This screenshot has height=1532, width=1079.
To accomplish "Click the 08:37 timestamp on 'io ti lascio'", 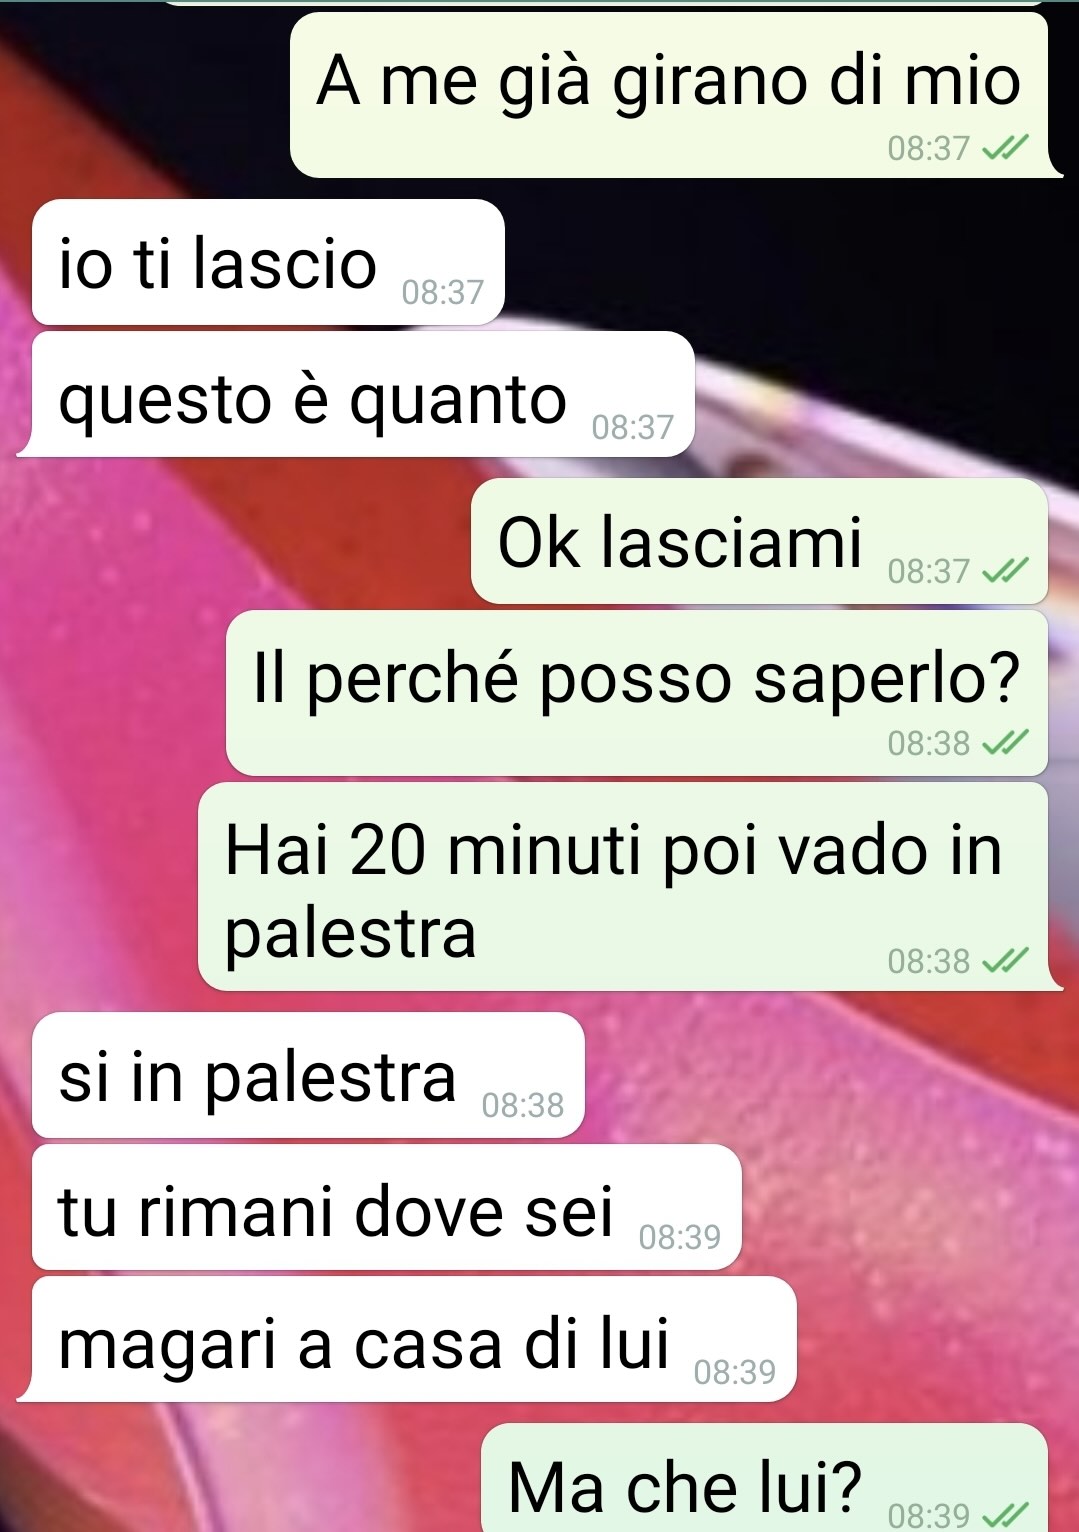I will coord(442,292).
